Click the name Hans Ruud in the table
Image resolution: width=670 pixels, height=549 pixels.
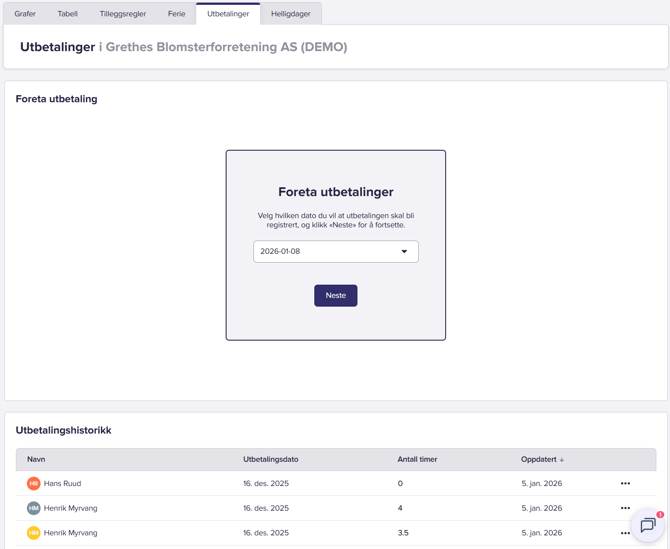coord(62,484)
